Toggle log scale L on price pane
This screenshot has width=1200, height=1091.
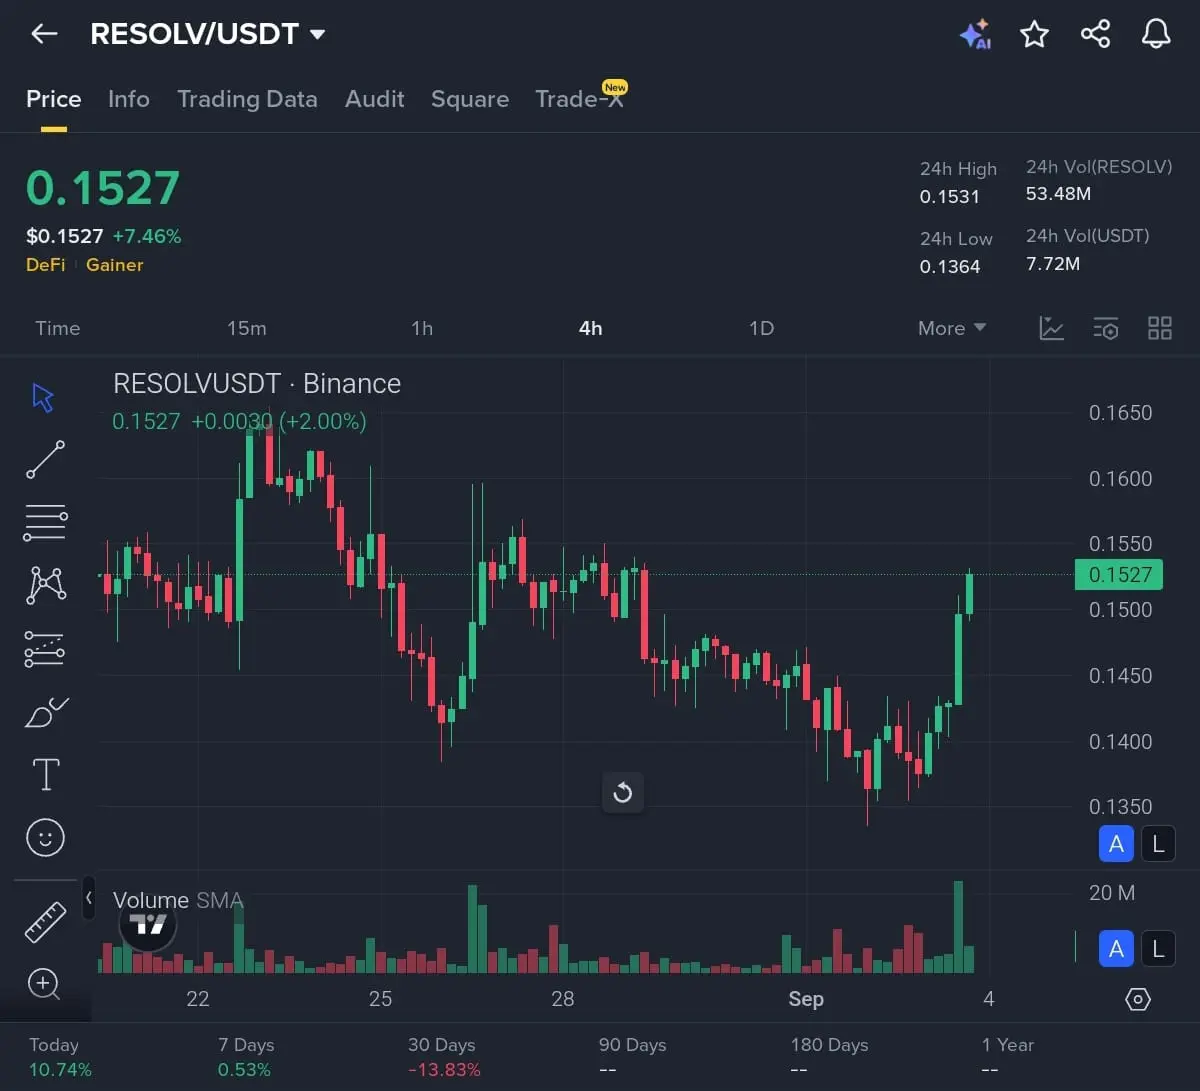1158,844
